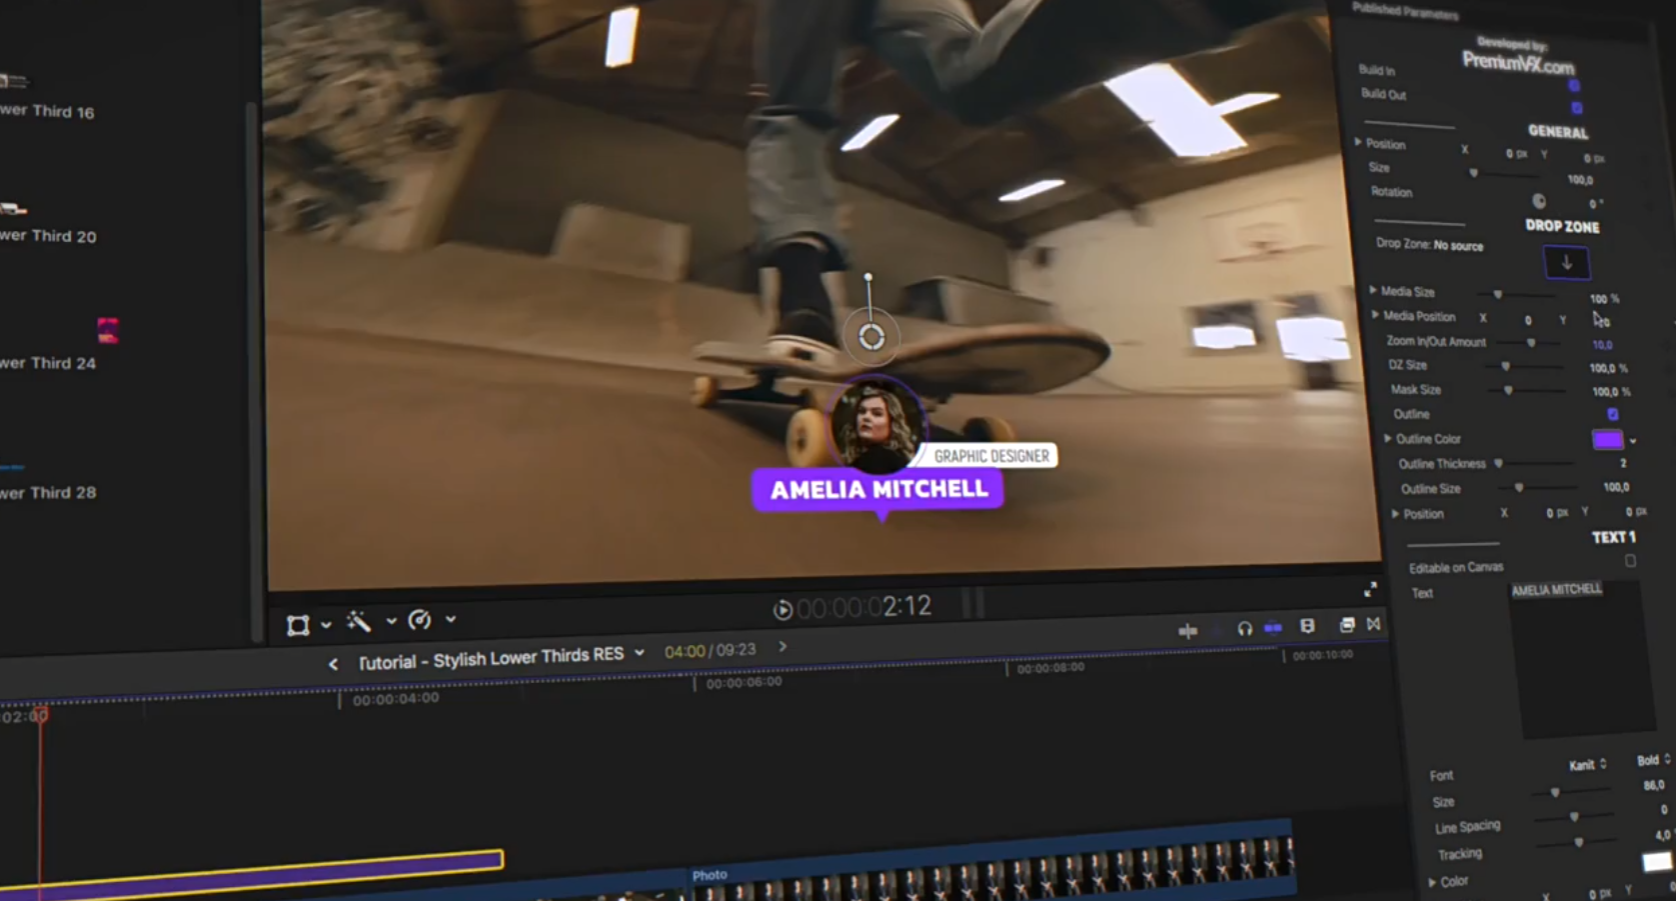Enable the Editable on Canvas checkbox
Screen dimensions: 1676x901
click(x=1630, y=561)
